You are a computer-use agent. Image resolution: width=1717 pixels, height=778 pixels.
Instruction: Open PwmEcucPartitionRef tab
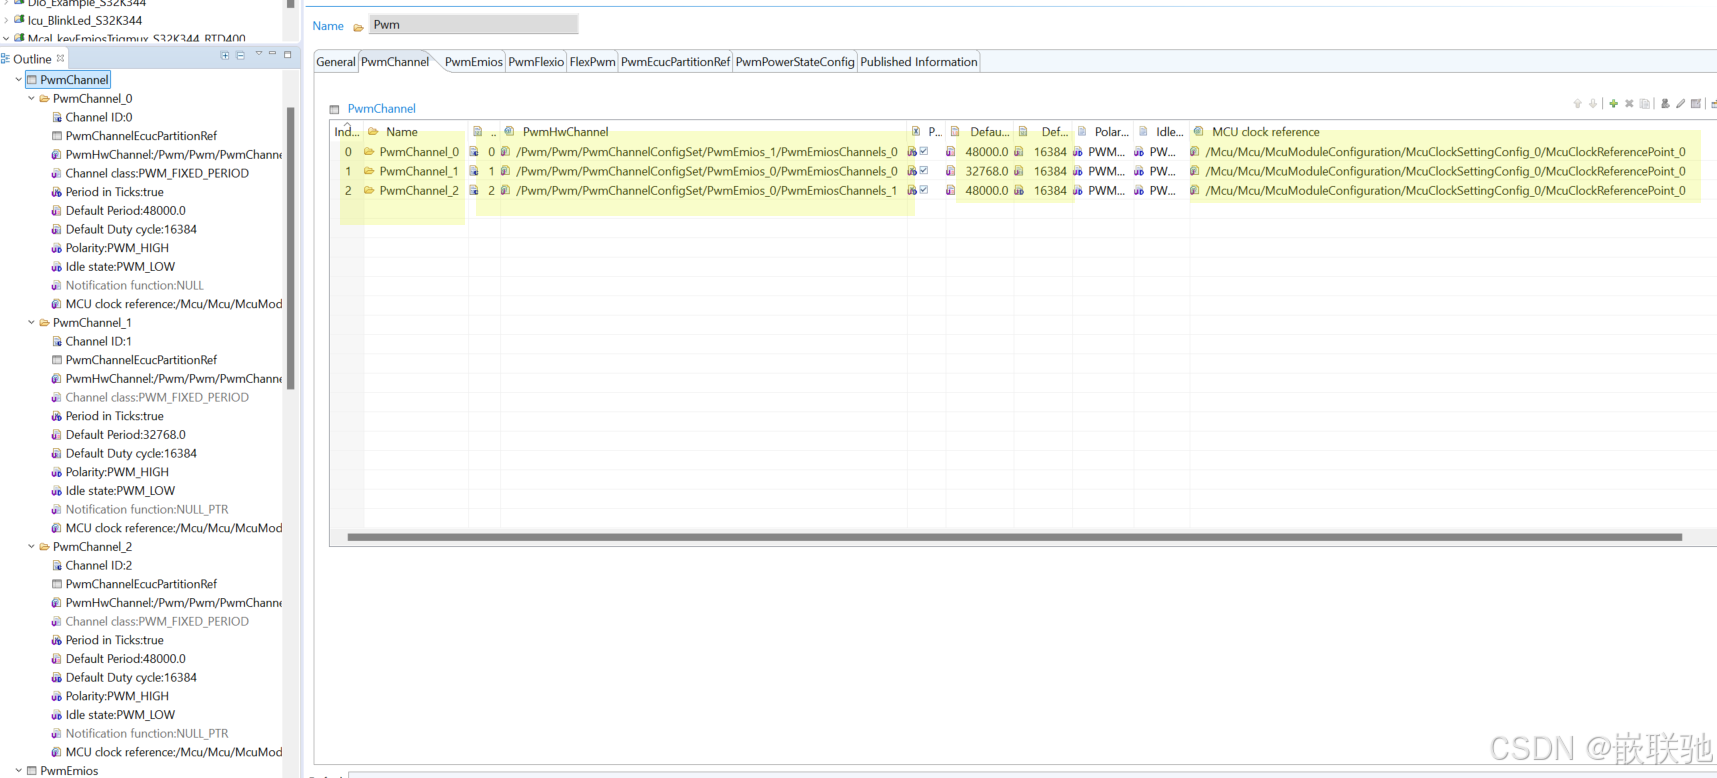click(676, 62)
